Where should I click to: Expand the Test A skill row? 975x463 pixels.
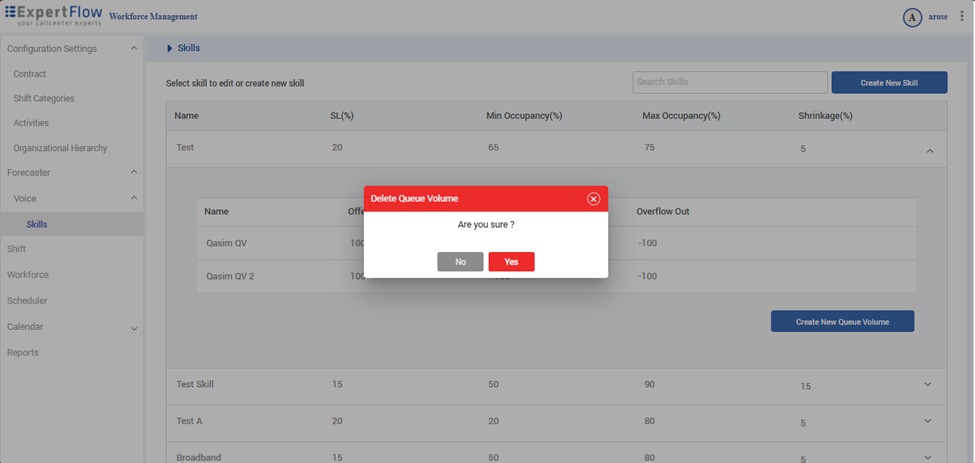[928, 422]
